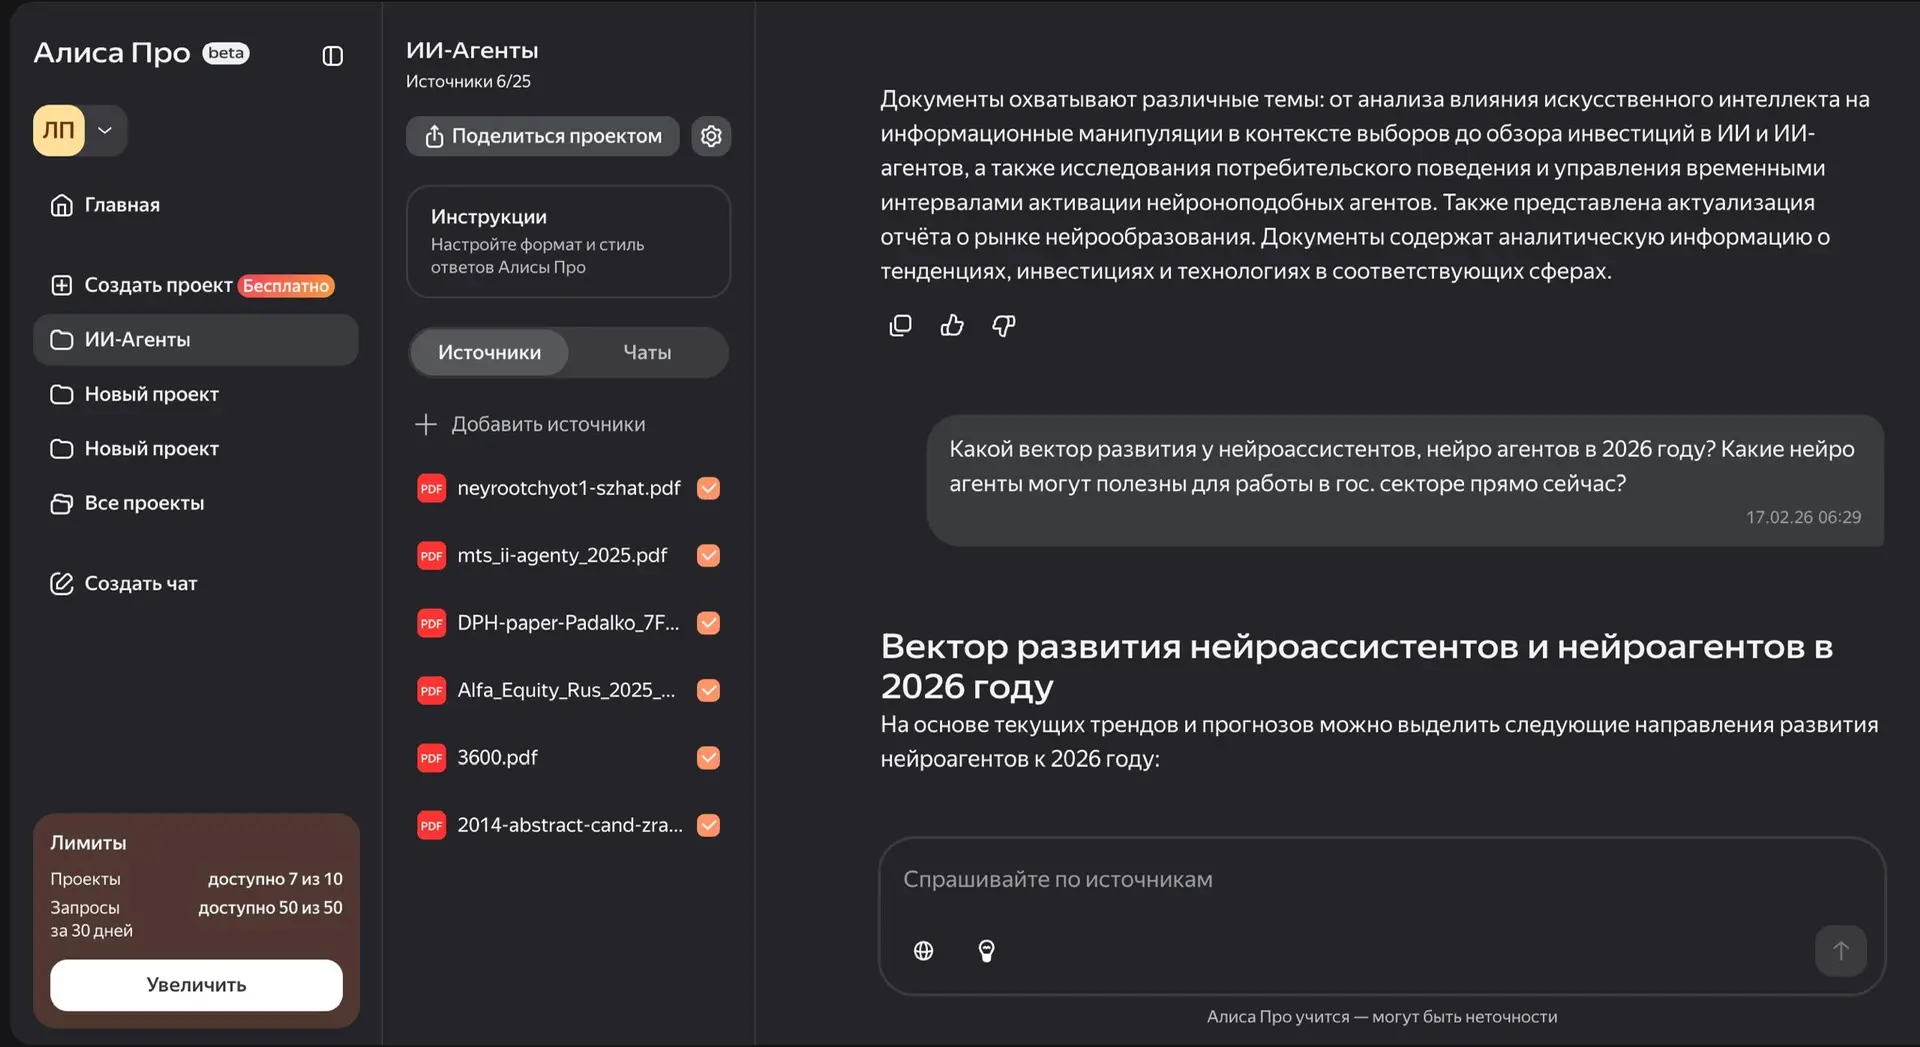The height and width of the screenshot is (1047, 1920).
Task: Click the timestamp 17.02.26 06:29
Action: point(1803,517)
